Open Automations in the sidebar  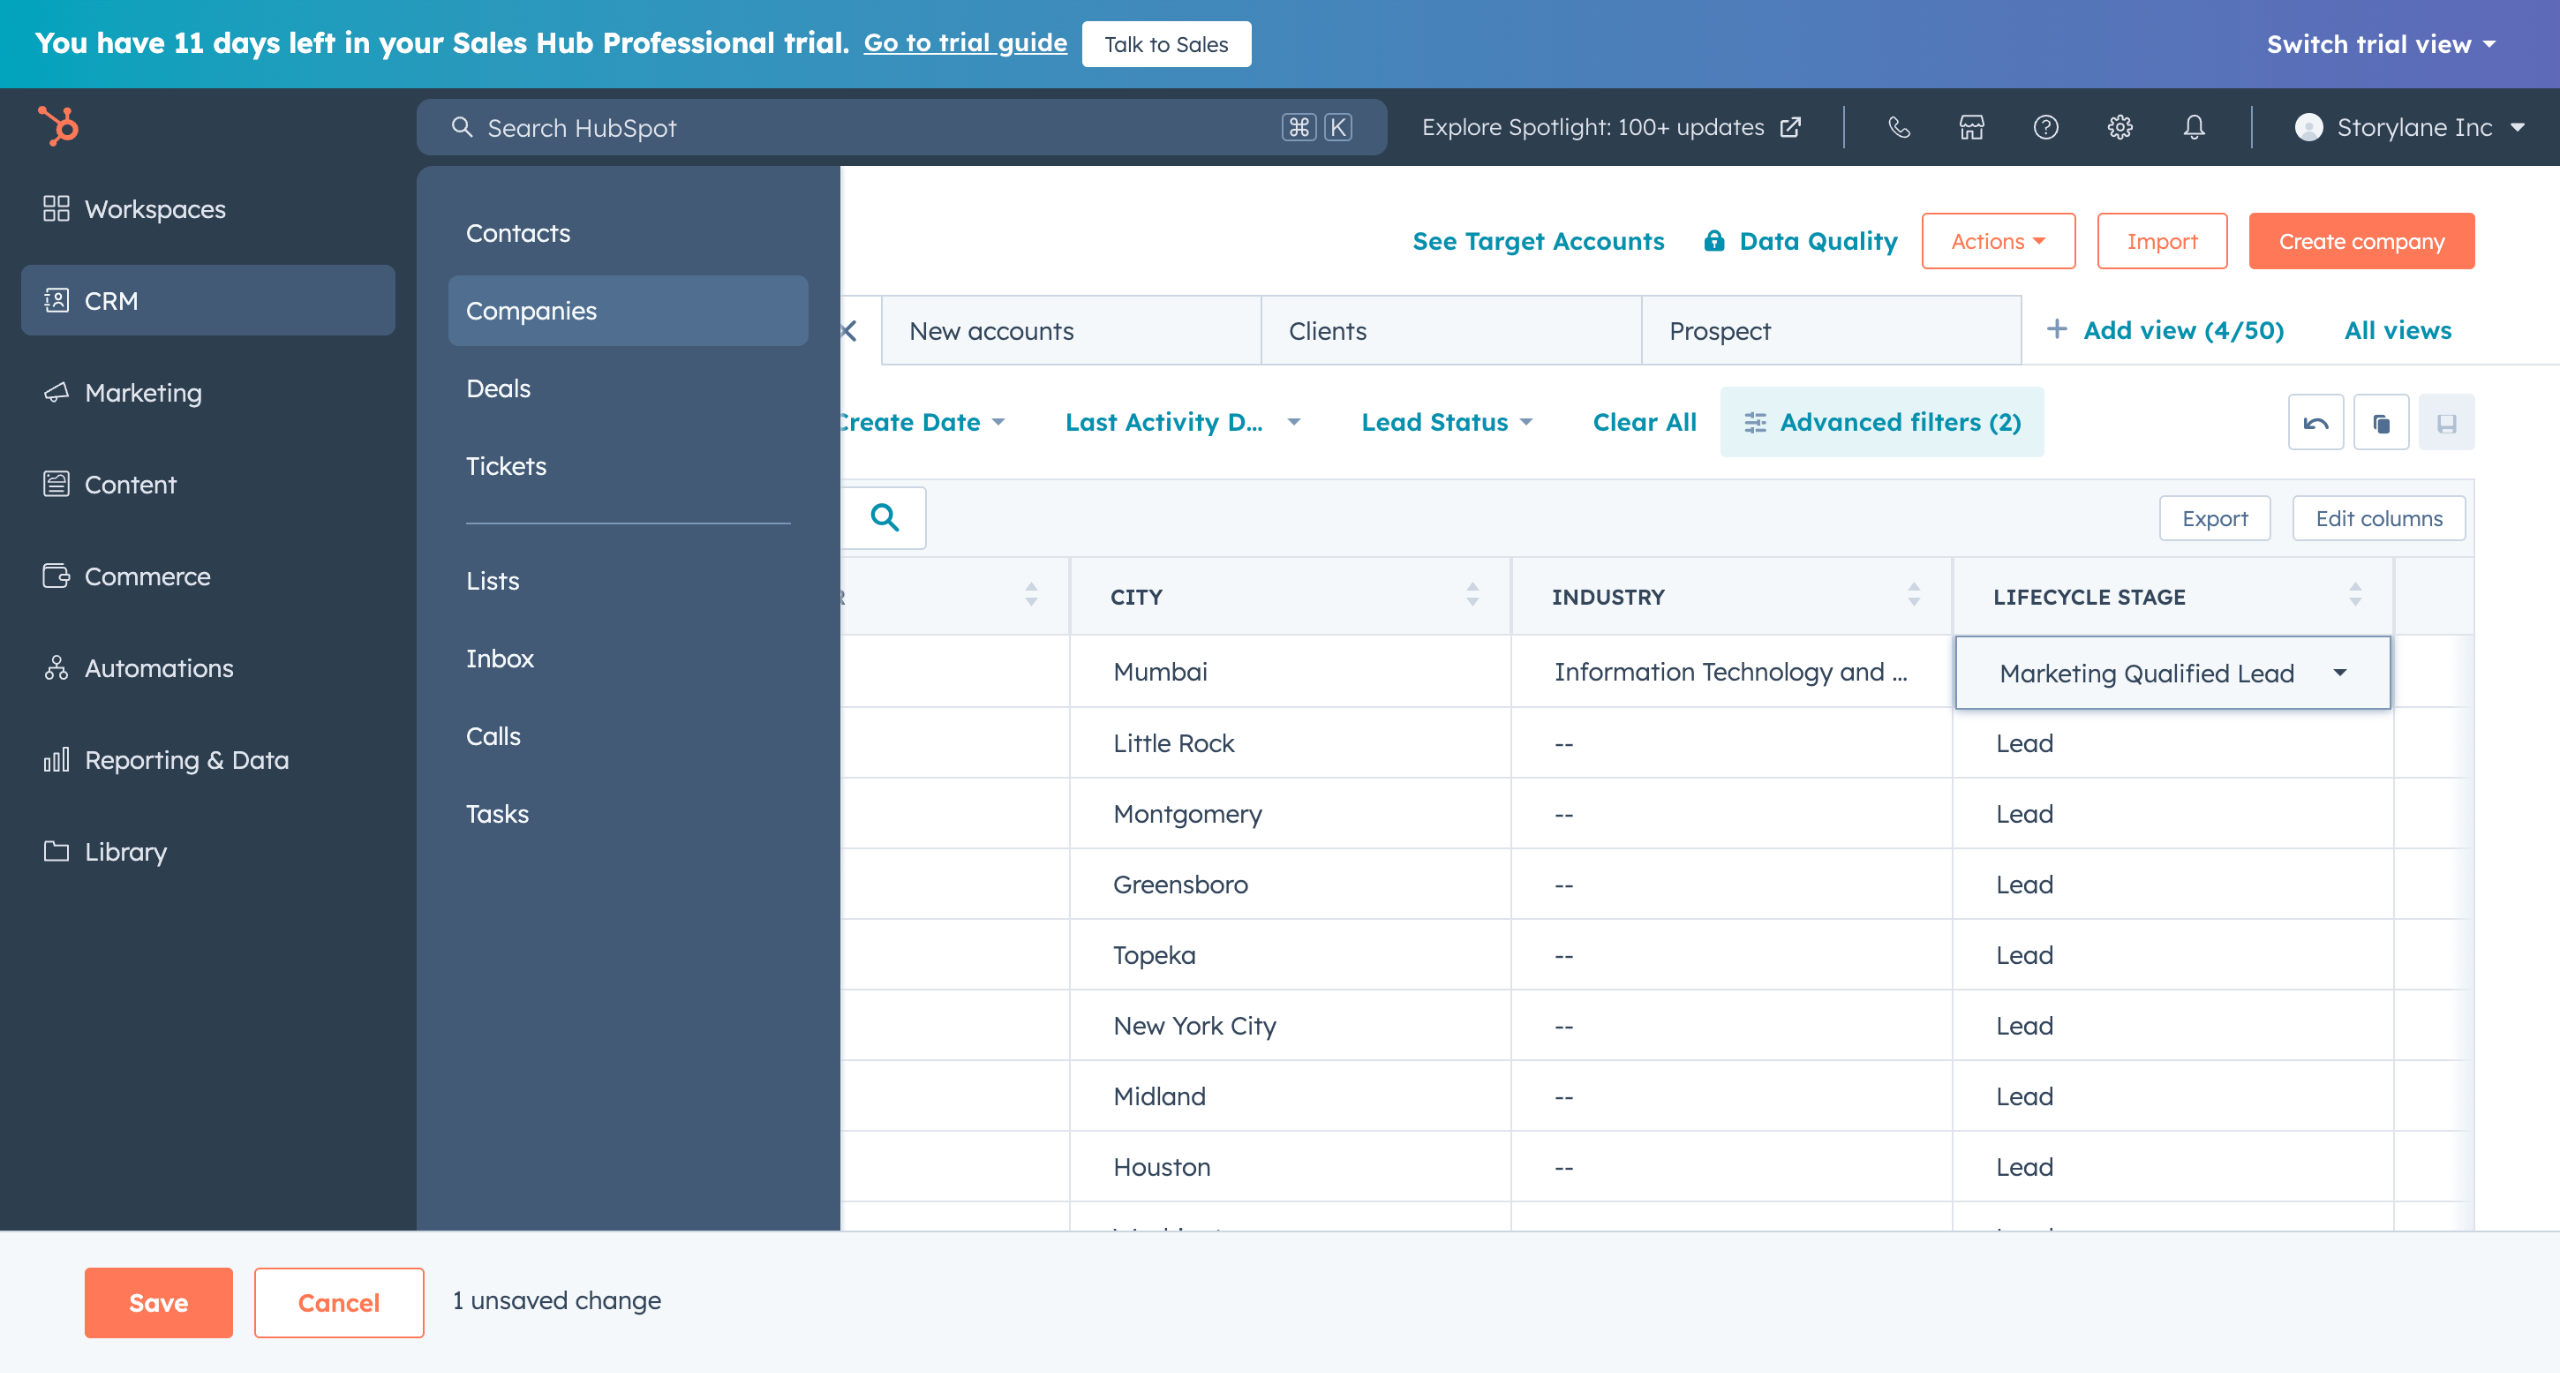coord(208,668)
